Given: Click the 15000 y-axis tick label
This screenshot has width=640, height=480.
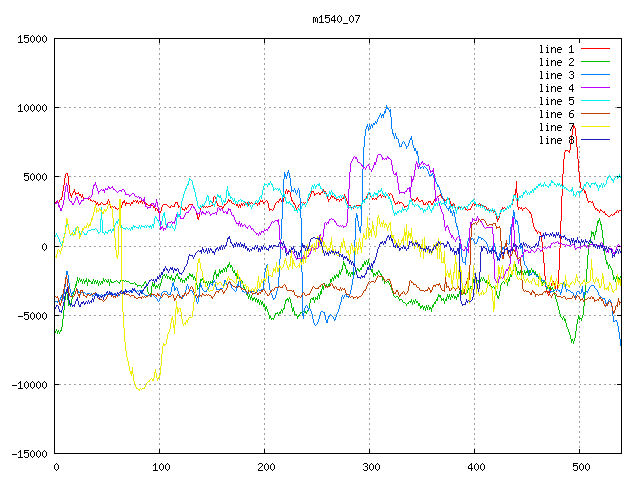Looking at the screenshot, I should coord(32,39).
